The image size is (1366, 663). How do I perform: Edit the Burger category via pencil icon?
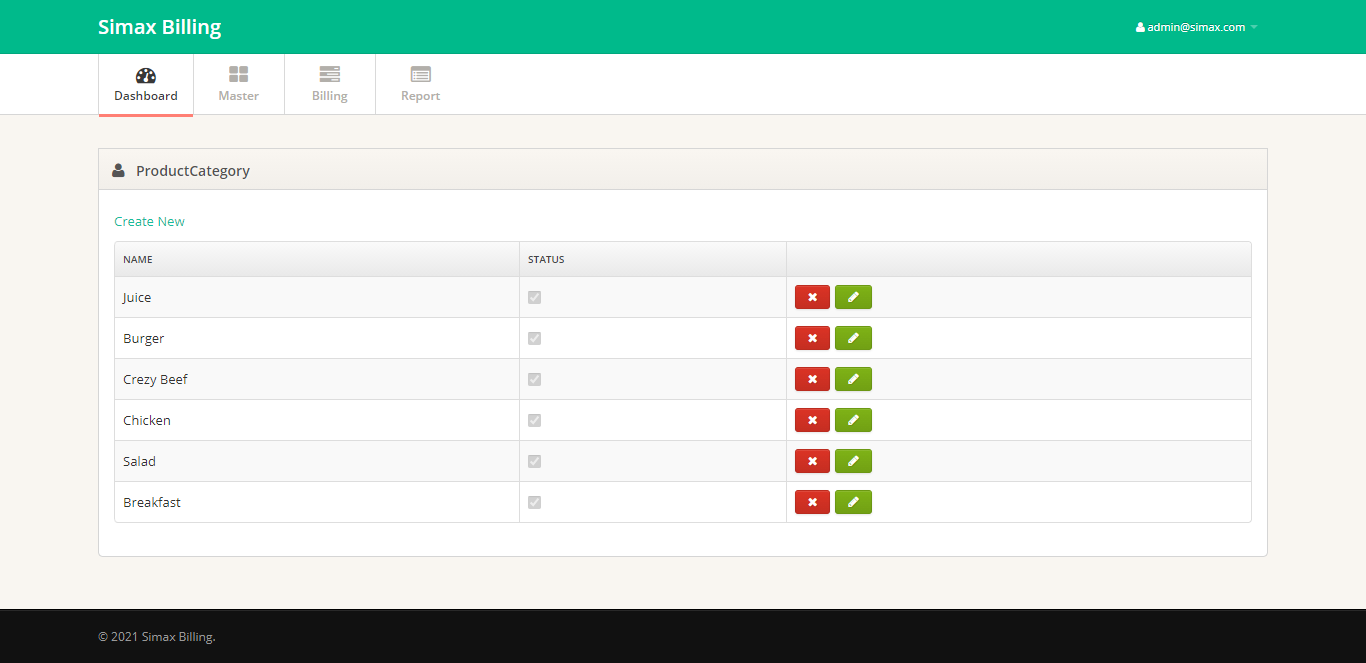tap(853, 338)
